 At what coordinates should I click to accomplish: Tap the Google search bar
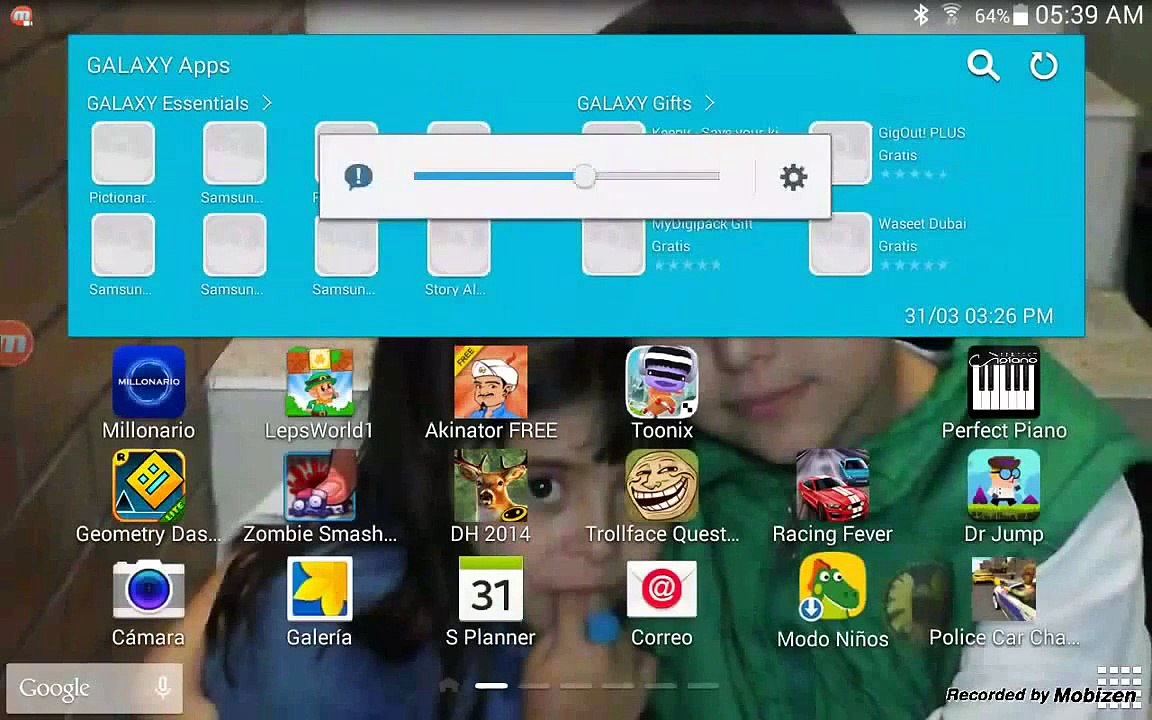coord(94,688)
